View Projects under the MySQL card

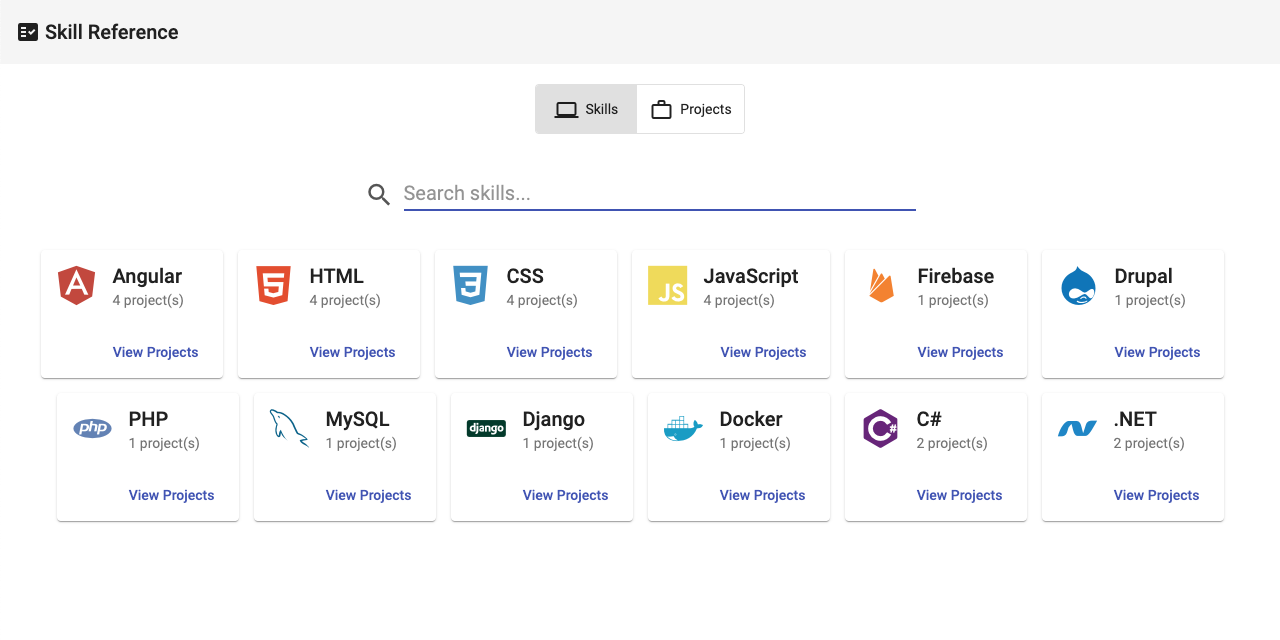click(368, 495)
